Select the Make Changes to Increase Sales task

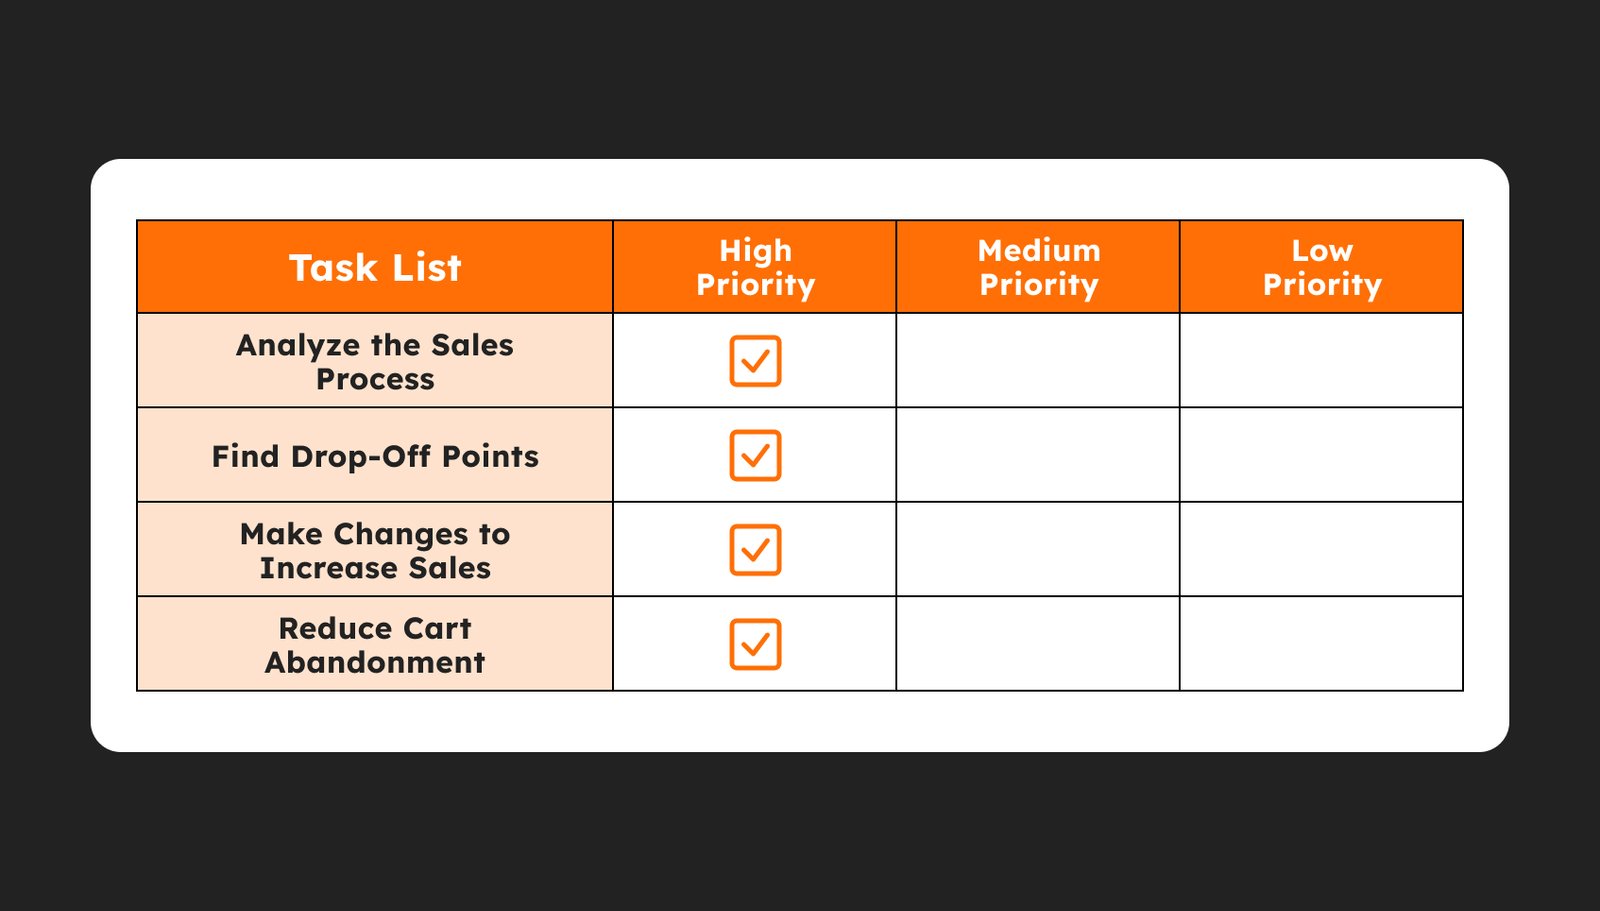pos(375,550)
